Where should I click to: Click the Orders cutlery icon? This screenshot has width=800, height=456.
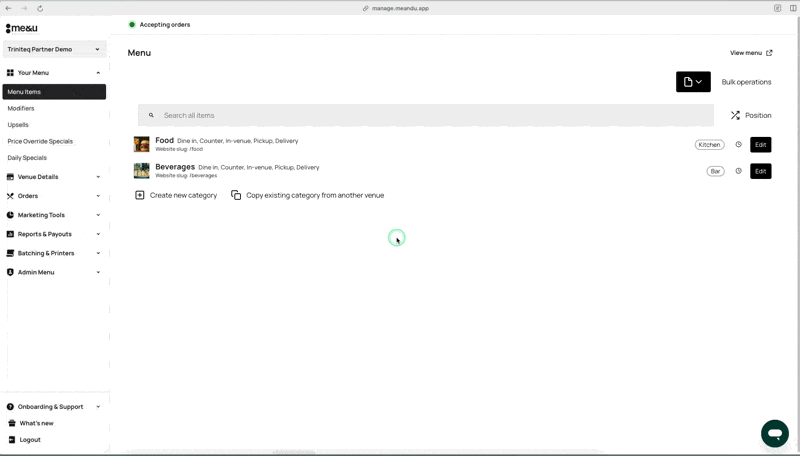[10, 196]
